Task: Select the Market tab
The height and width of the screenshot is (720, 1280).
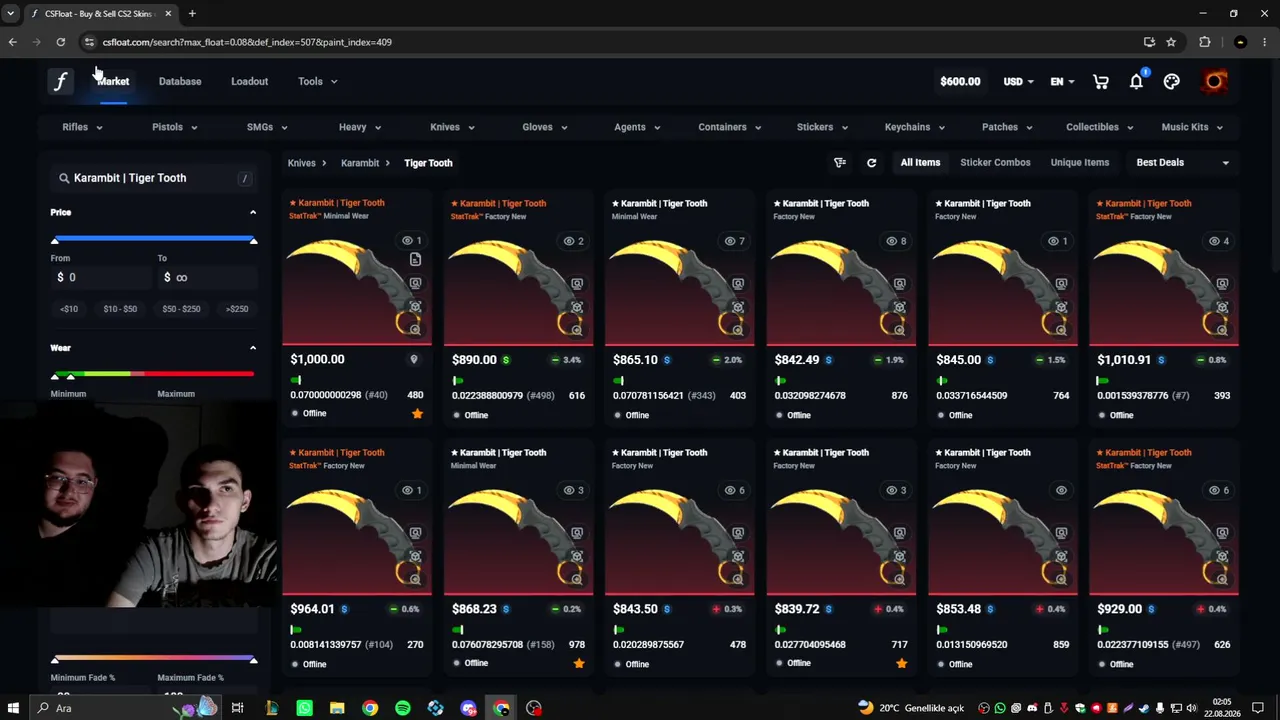Action: (x=113, y=82)
